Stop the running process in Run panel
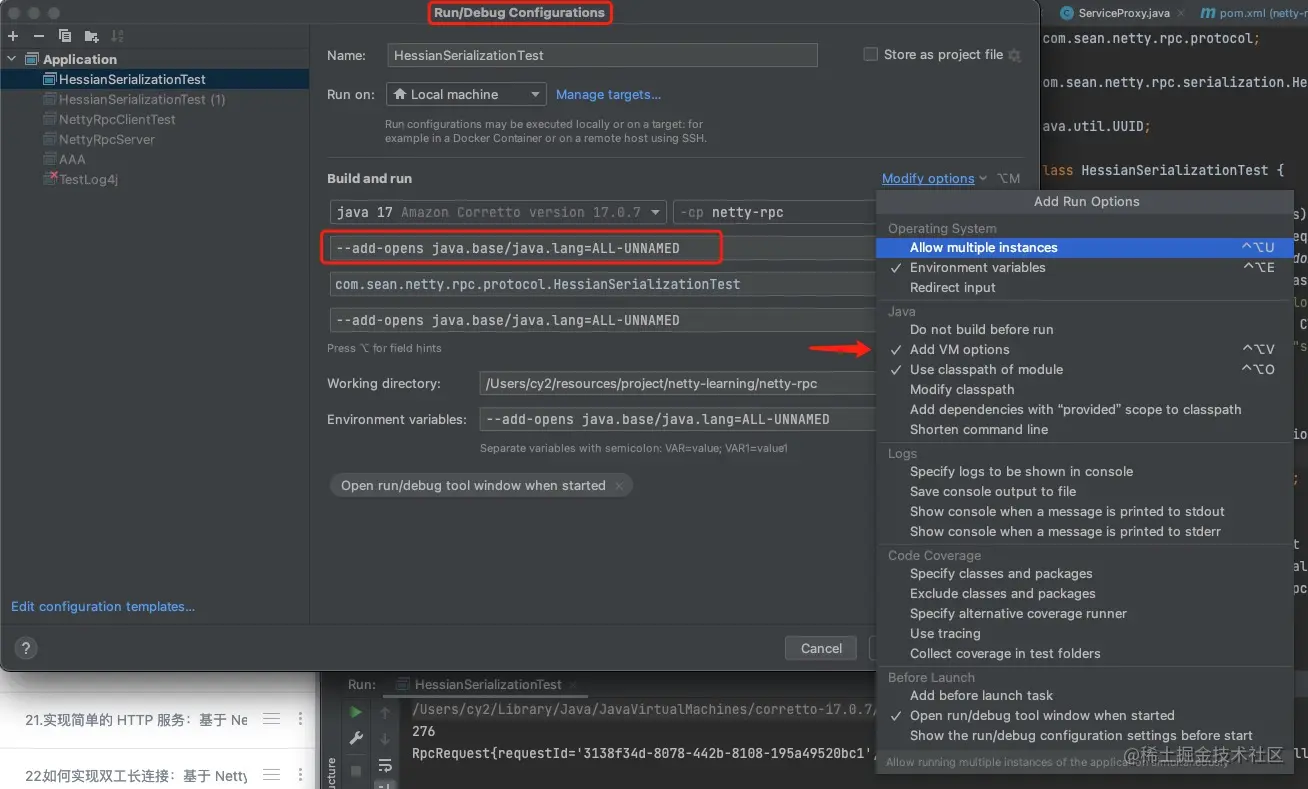The height and width of the screenshot is (789, 1308). pyautogui.click(x=356, y=771)
